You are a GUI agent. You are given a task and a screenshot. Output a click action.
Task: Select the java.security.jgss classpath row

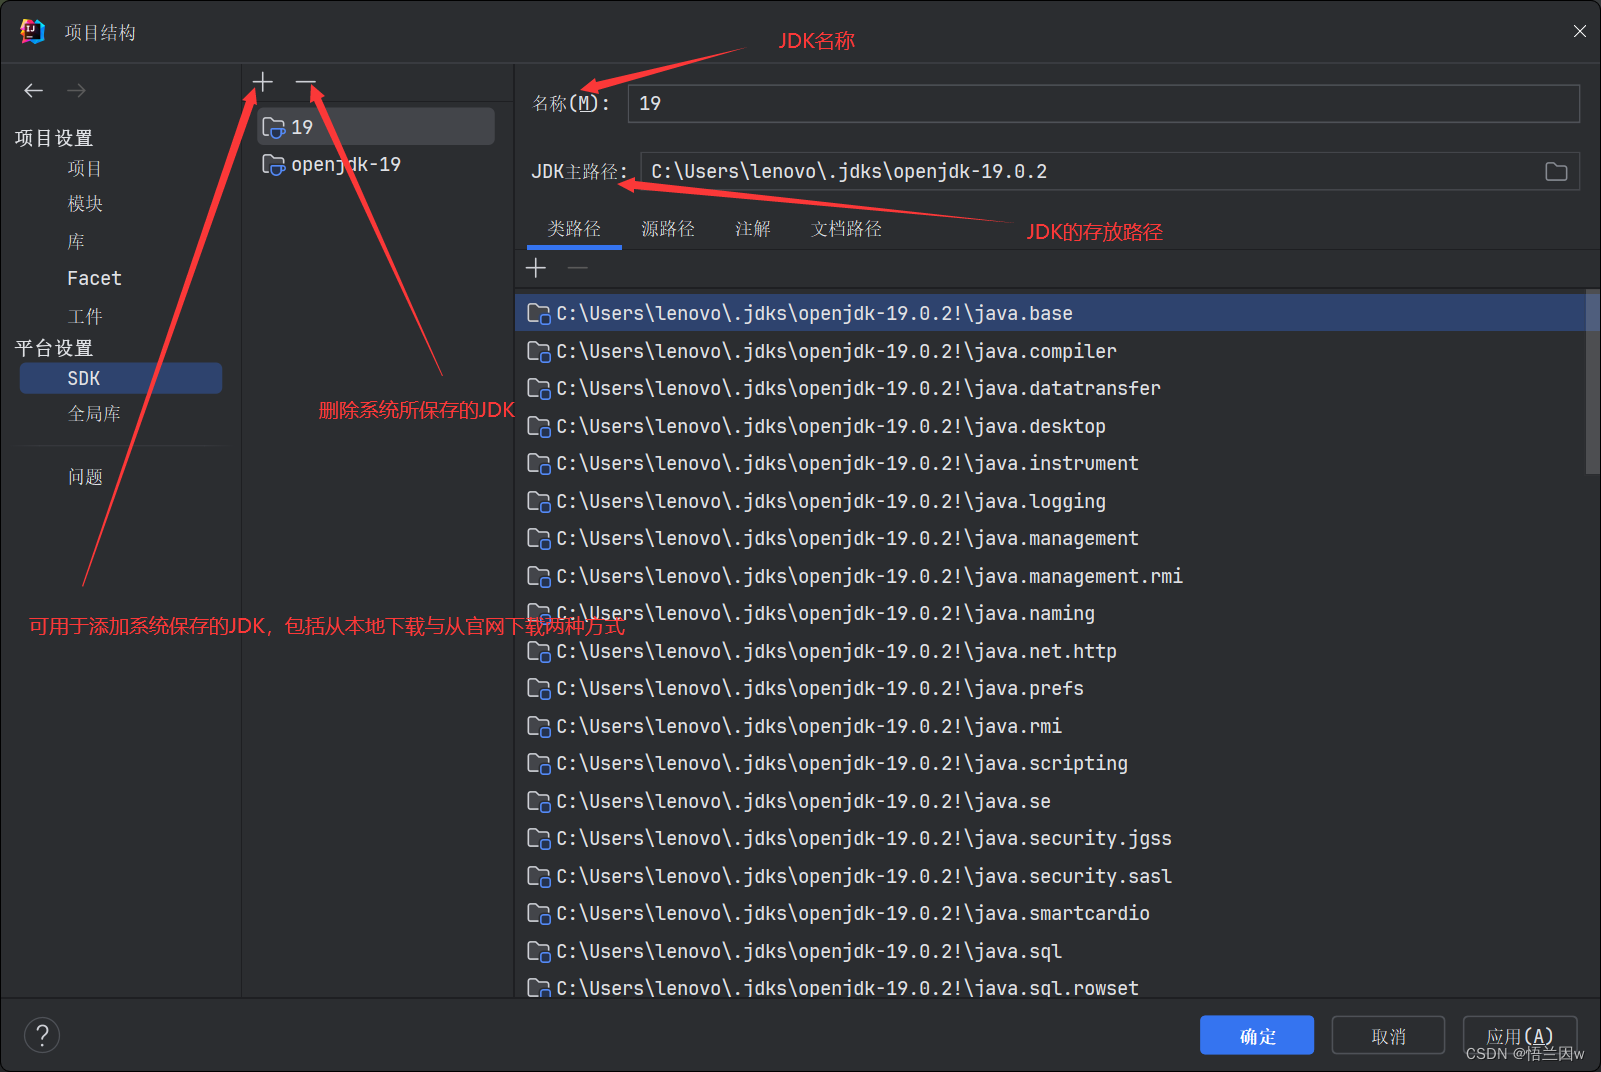(x=1050, y=838)
